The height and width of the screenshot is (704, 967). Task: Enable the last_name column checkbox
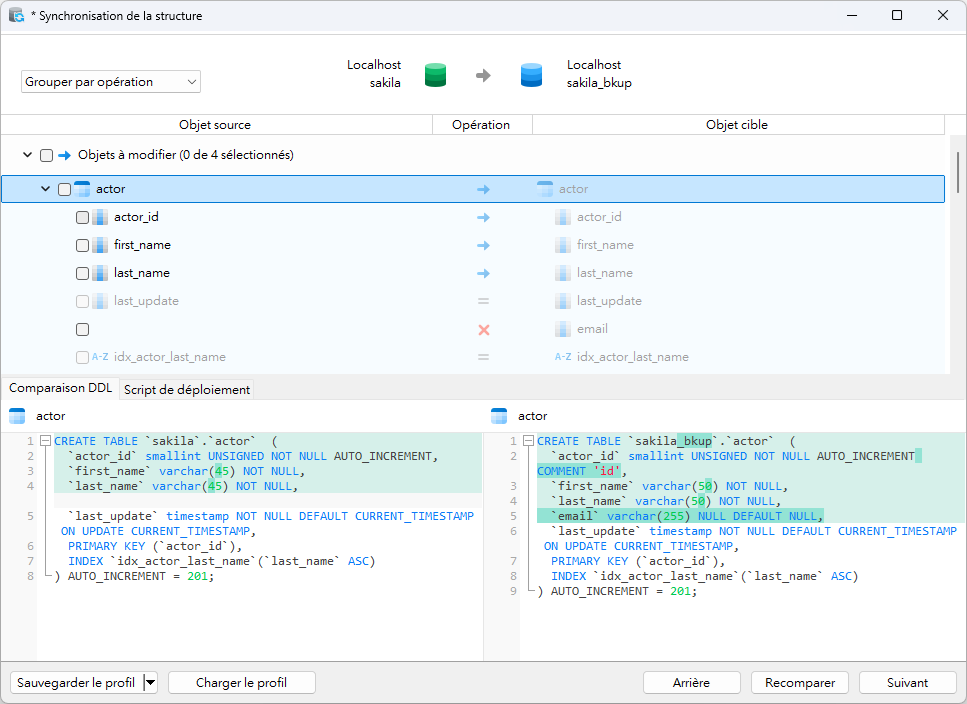(83, 273)
